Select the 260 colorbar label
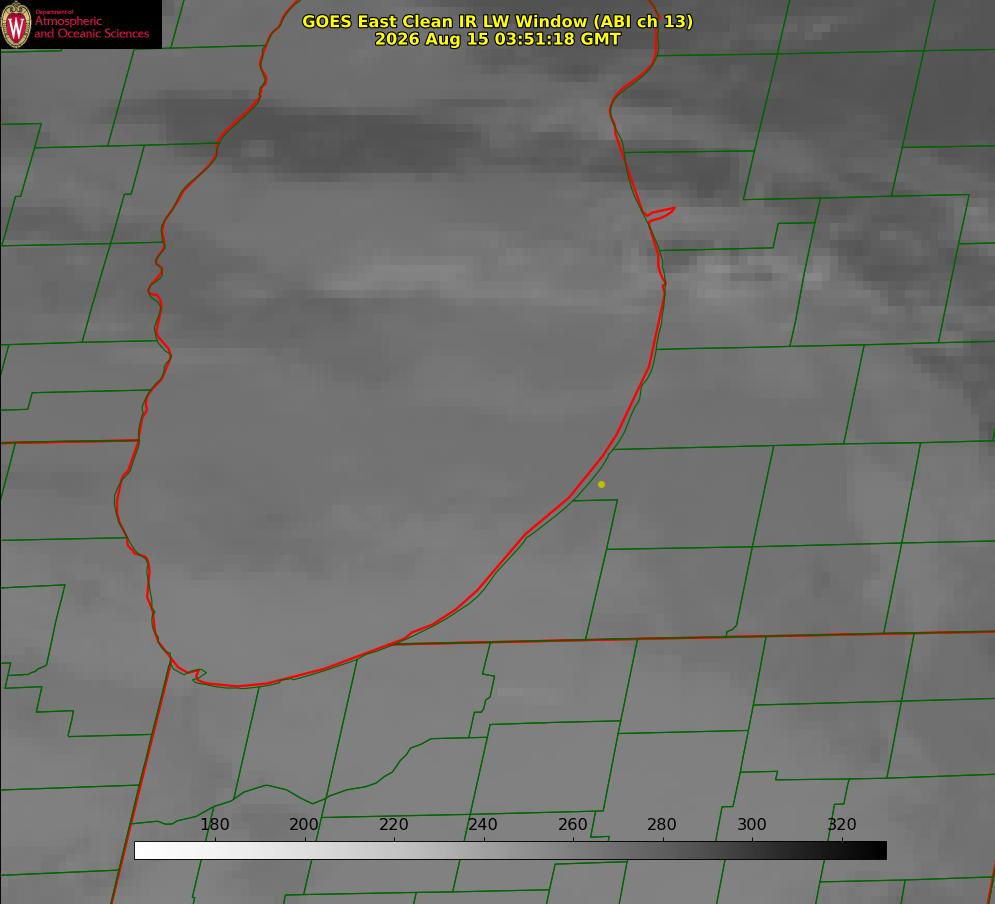This screenshot has width=995, height=904. [x=573, y=824]
